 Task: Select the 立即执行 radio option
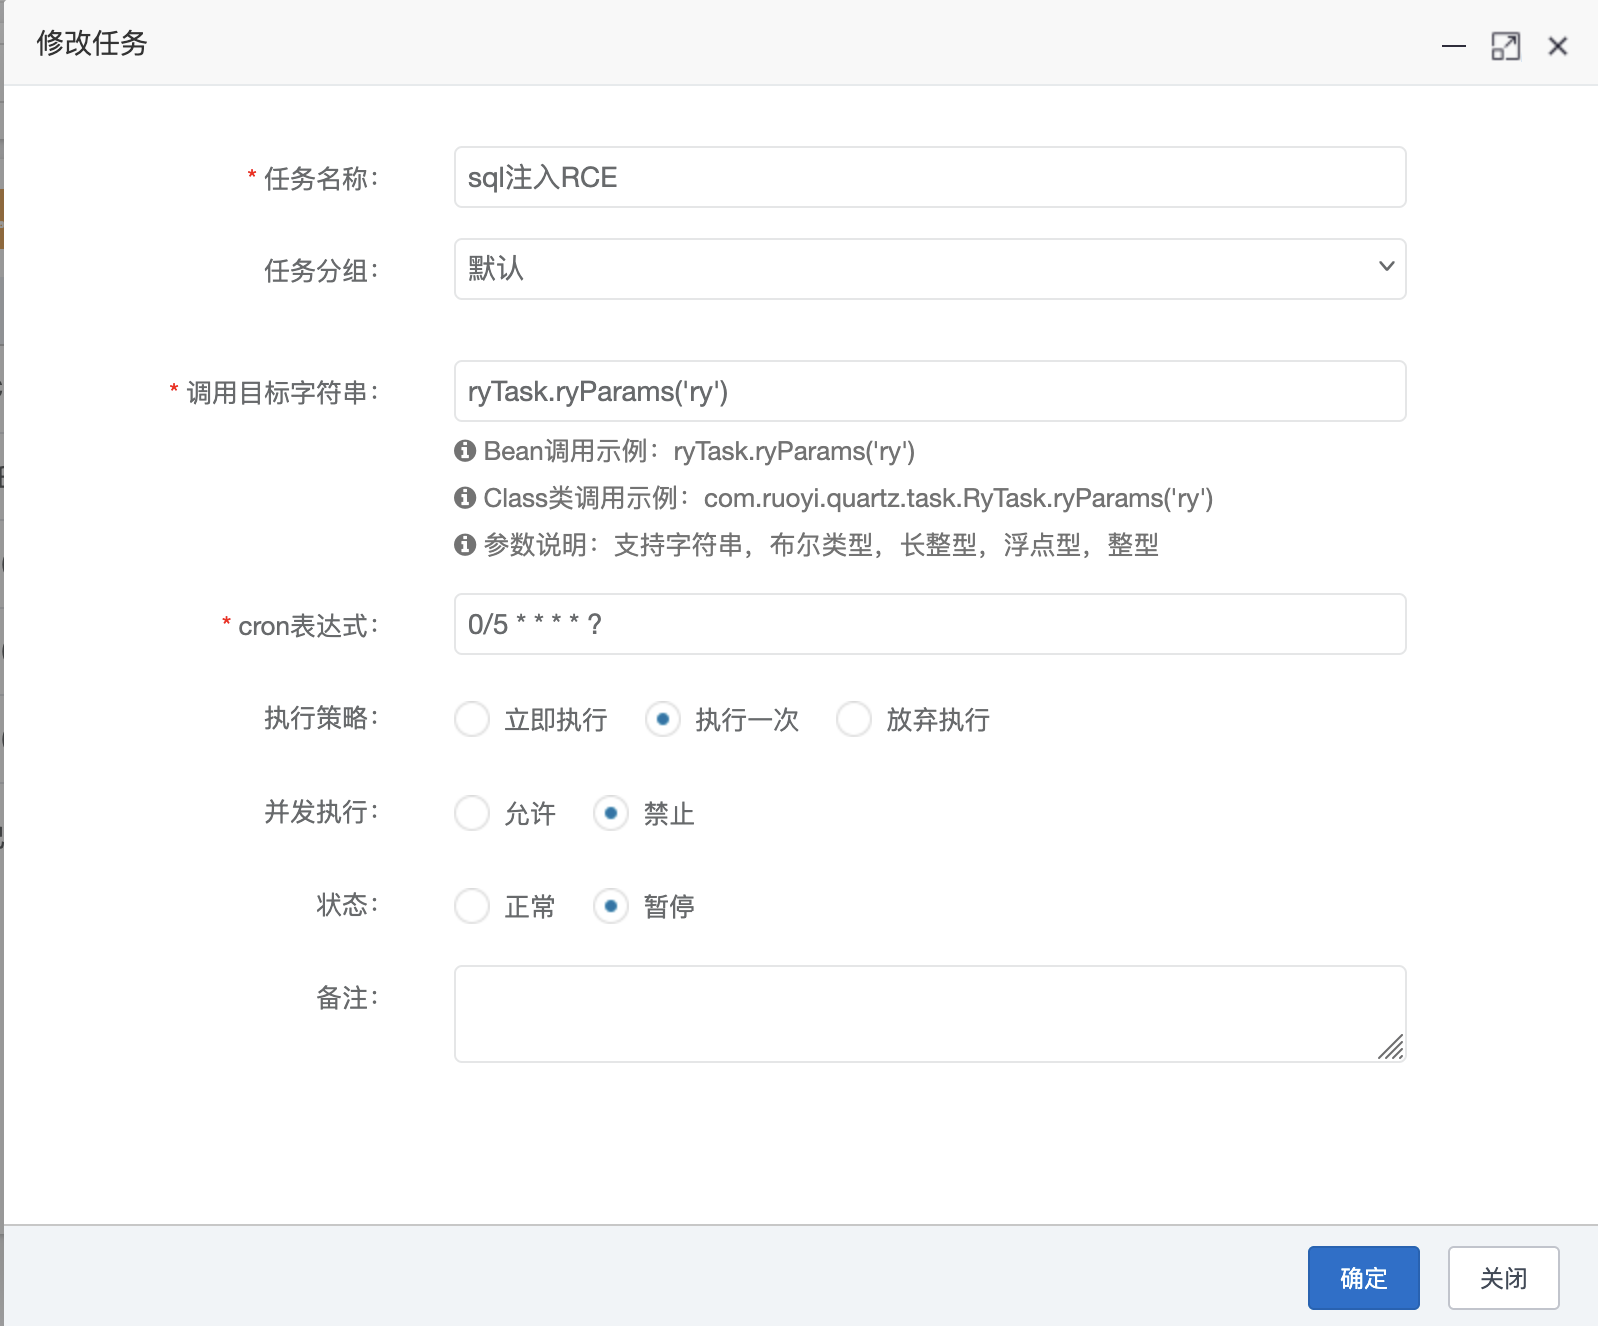pos(472,719)
